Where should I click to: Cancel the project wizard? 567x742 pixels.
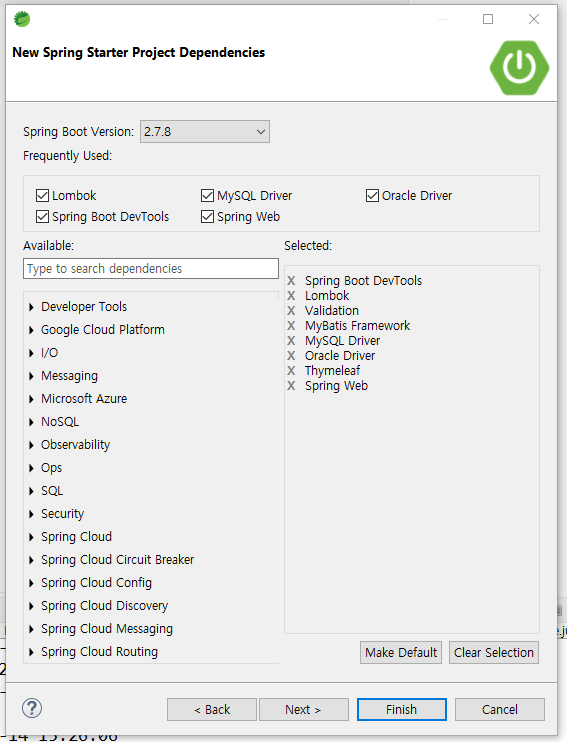(x=500, y=709)
